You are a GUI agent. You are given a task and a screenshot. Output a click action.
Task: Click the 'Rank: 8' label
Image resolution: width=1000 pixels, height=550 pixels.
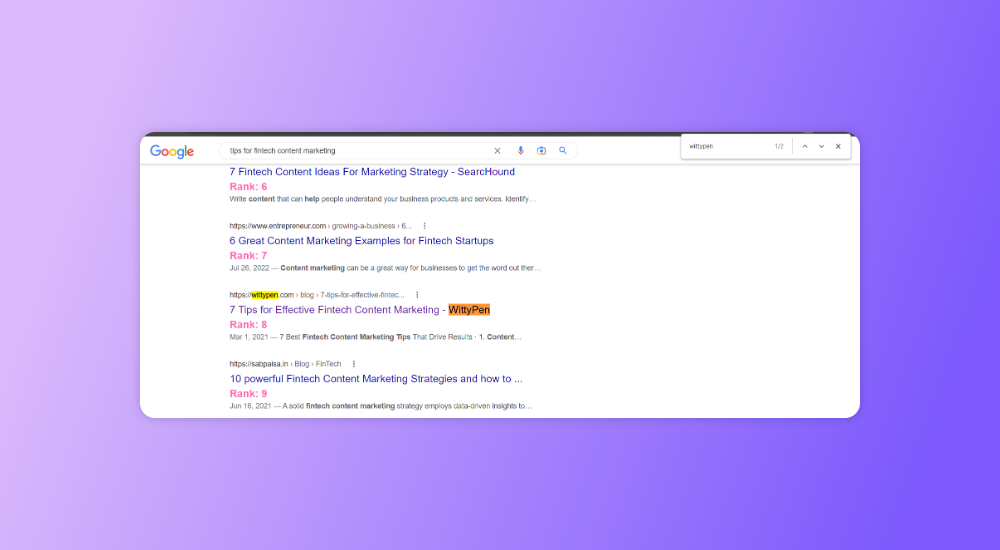248,324
